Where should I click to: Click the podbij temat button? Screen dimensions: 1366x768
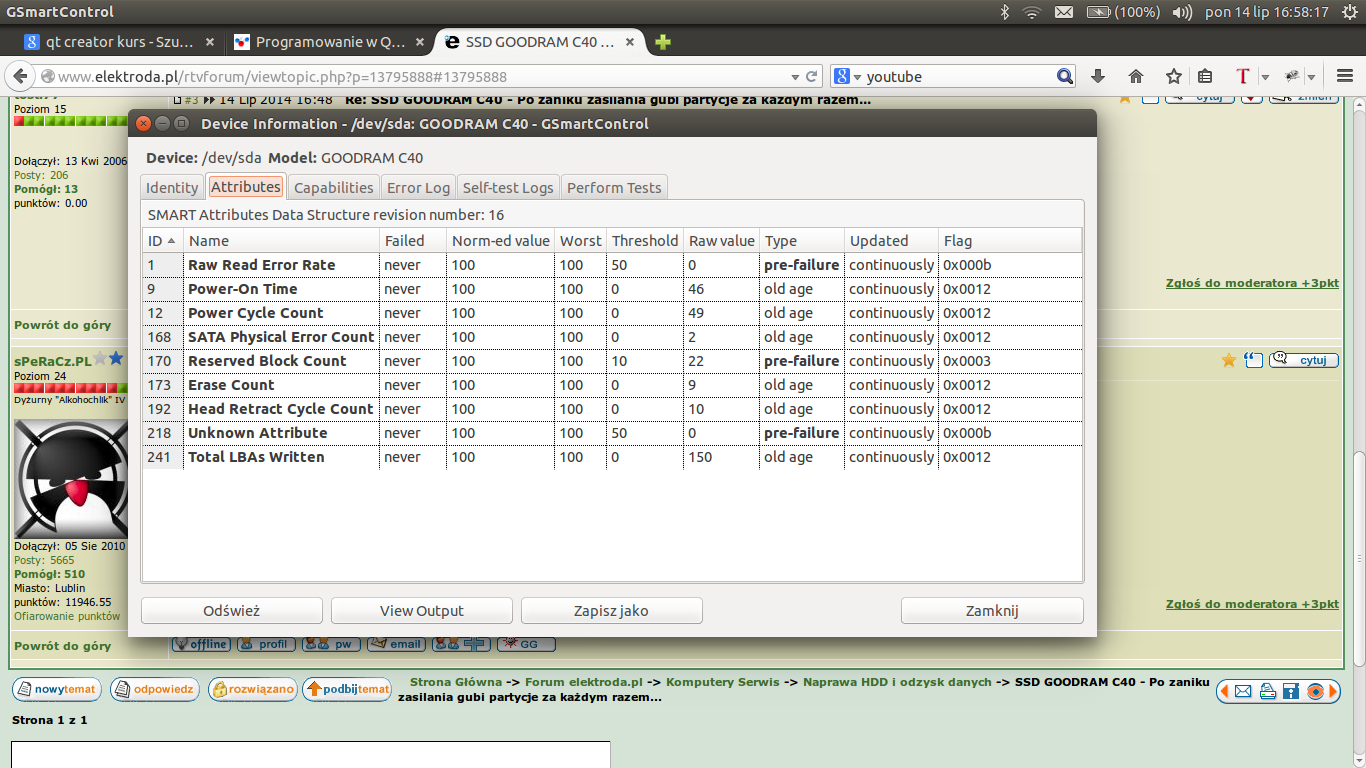(347, 689)
